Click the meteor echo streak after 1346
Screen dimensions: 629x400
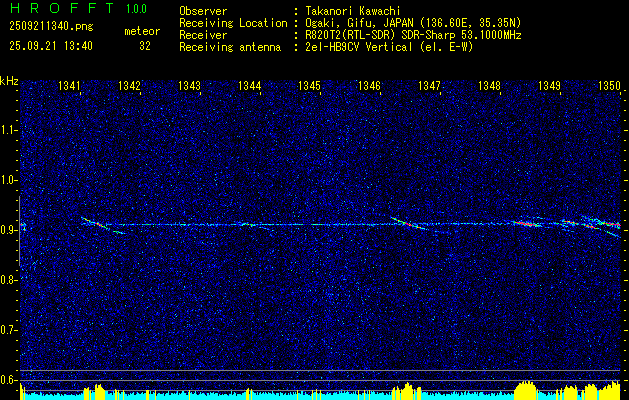click(407, 223)
